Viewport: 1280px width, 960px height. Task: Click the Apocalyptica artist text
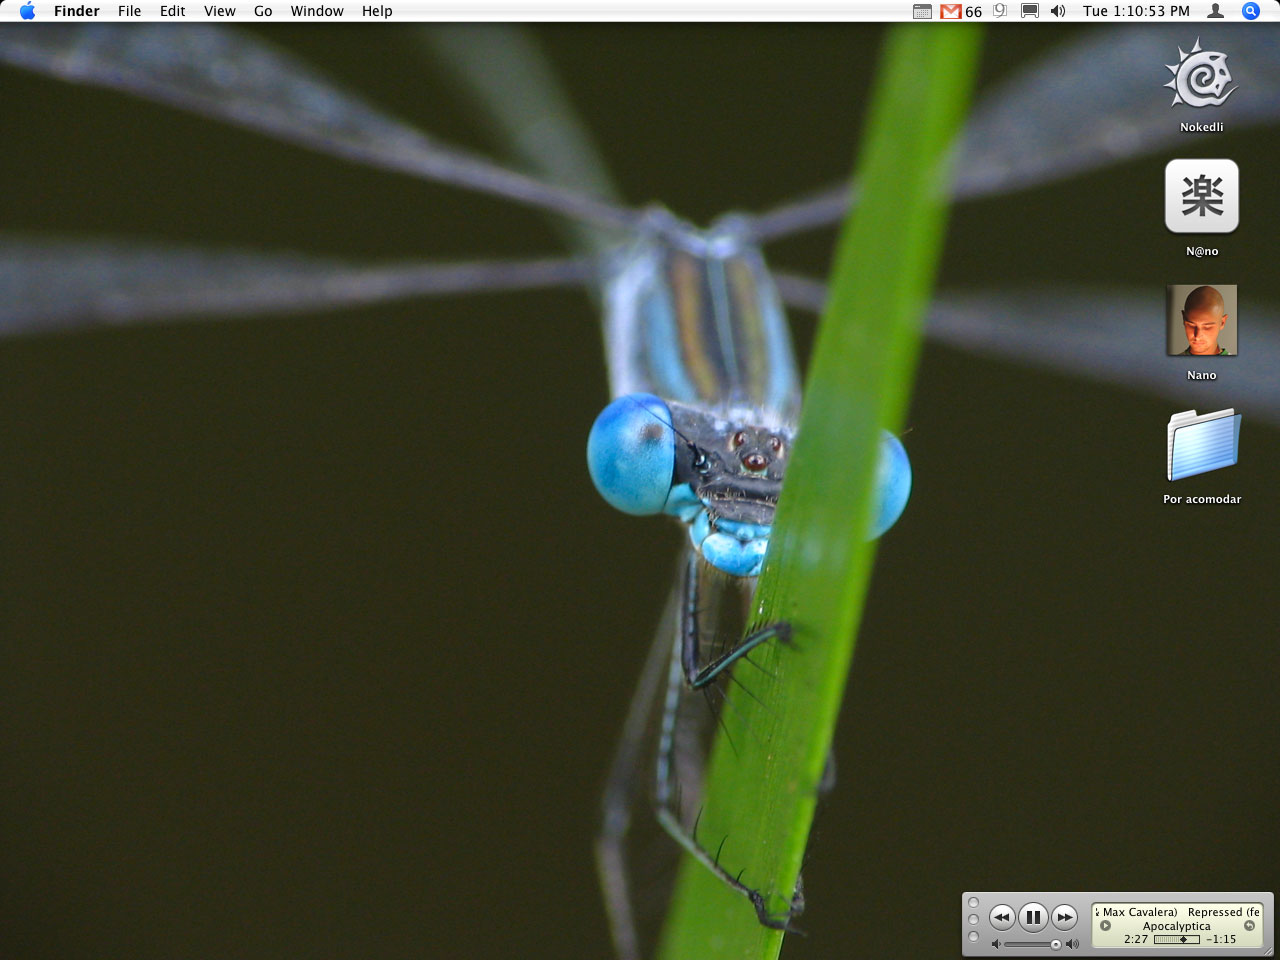pyautogui.click(x=1176, y=926)
